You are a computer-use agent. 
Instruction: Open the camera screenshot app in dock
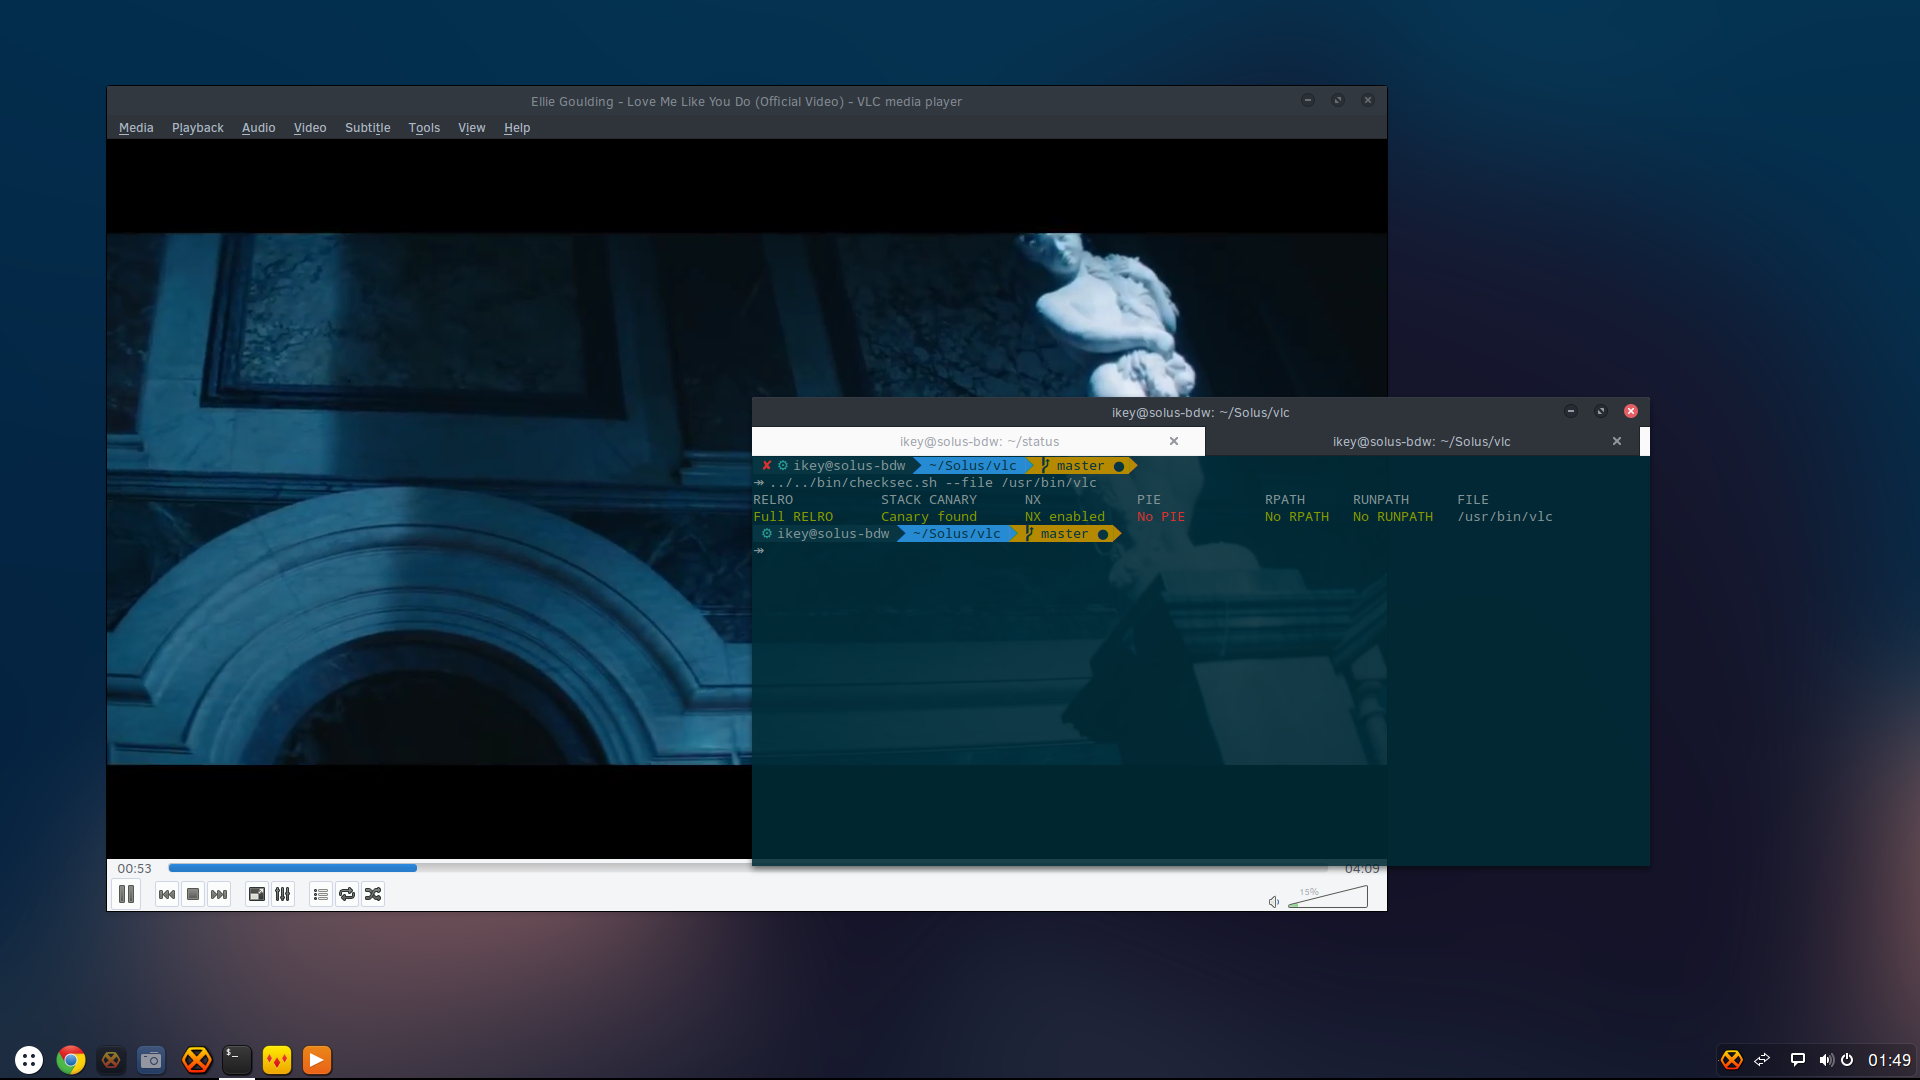pos(151,1060)
